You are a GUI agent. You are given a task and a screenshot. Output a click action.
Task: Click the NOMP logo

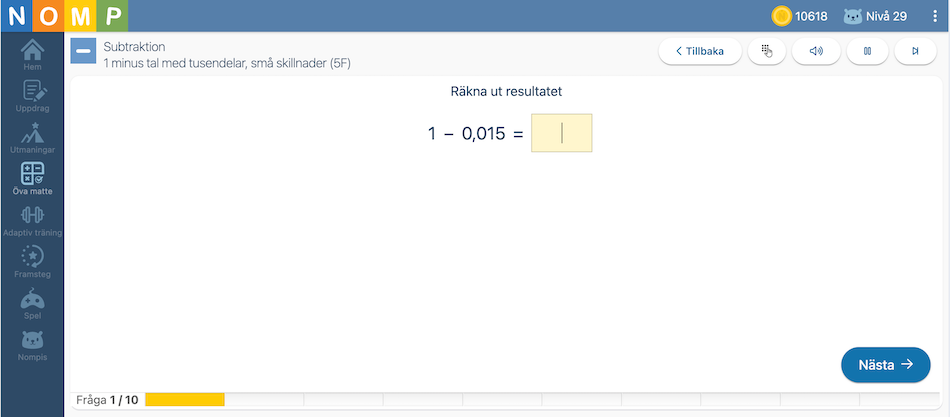[x=64, y=16]
